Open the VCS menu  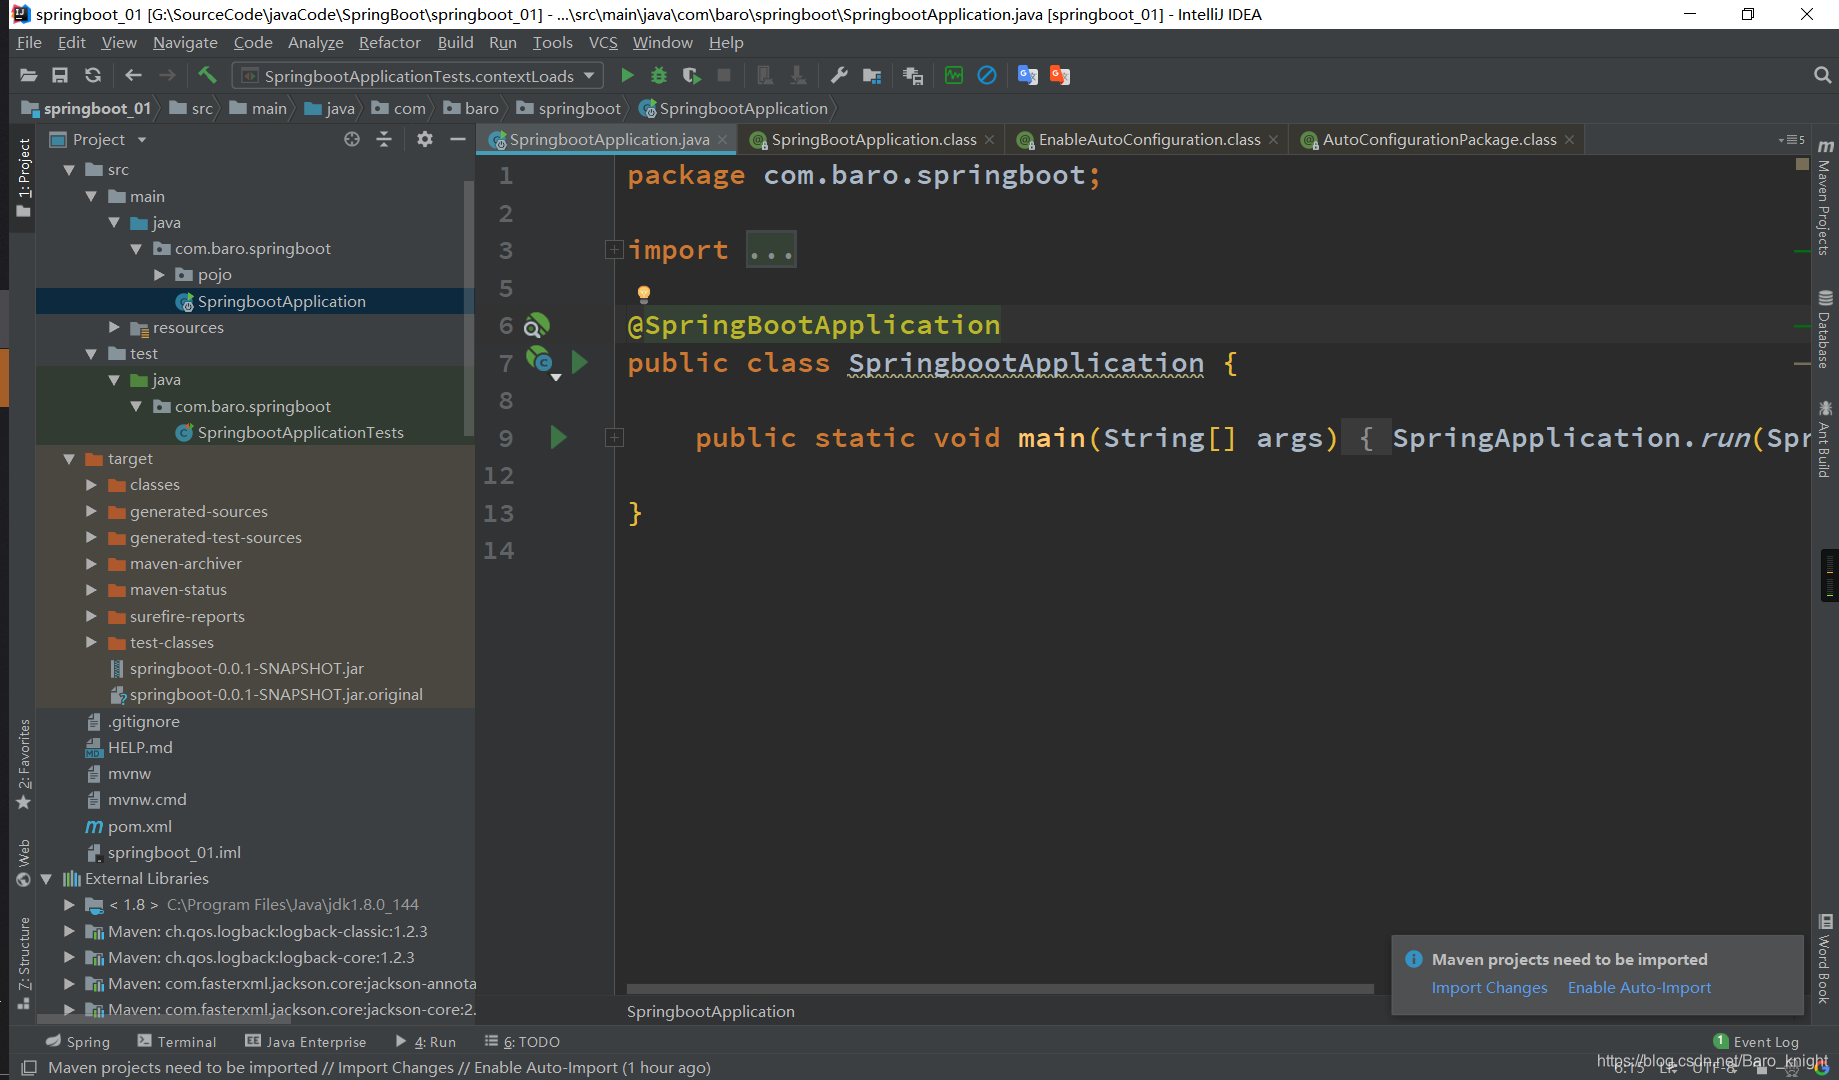(603, 42)
